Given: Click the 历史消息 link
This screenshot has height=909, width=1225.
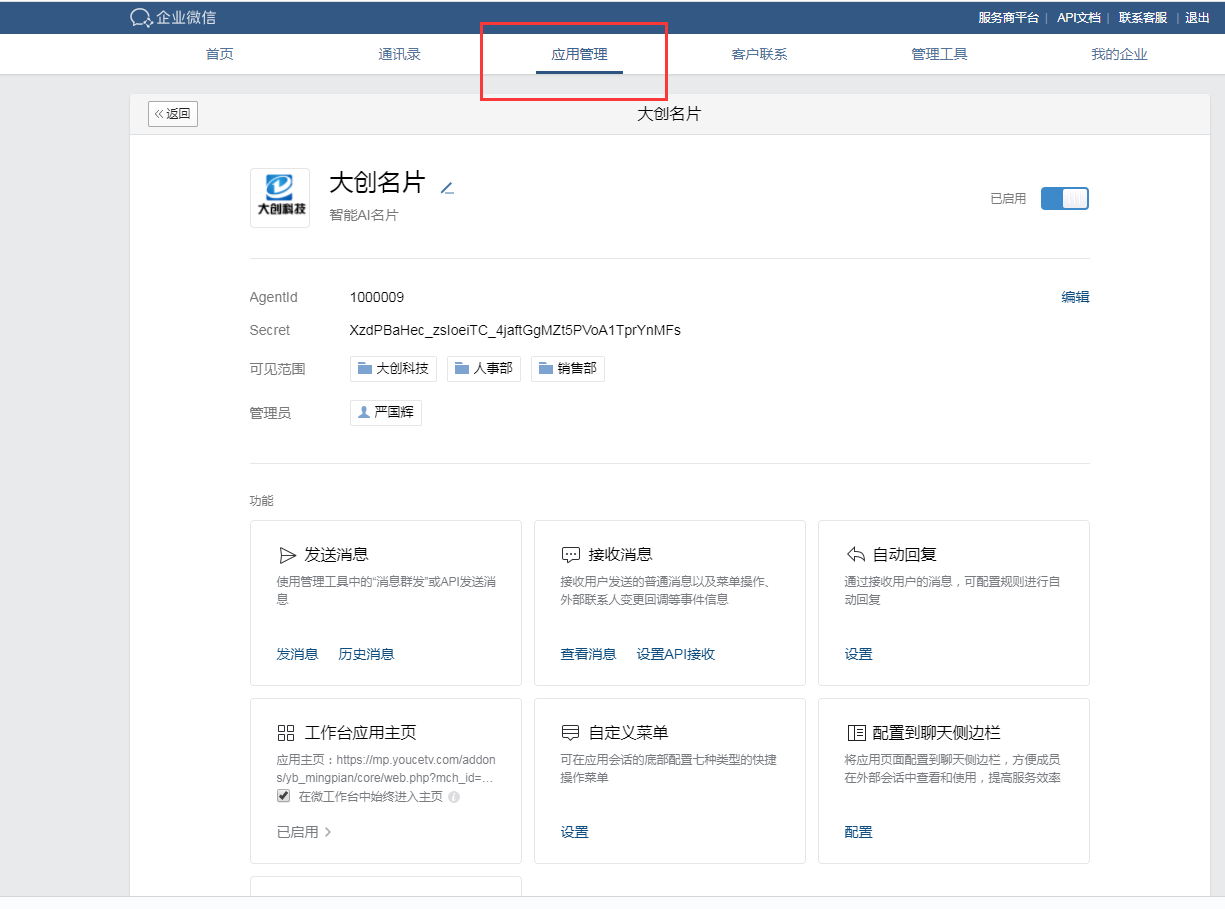Looking at the screenshot, I should click(367, 654).
